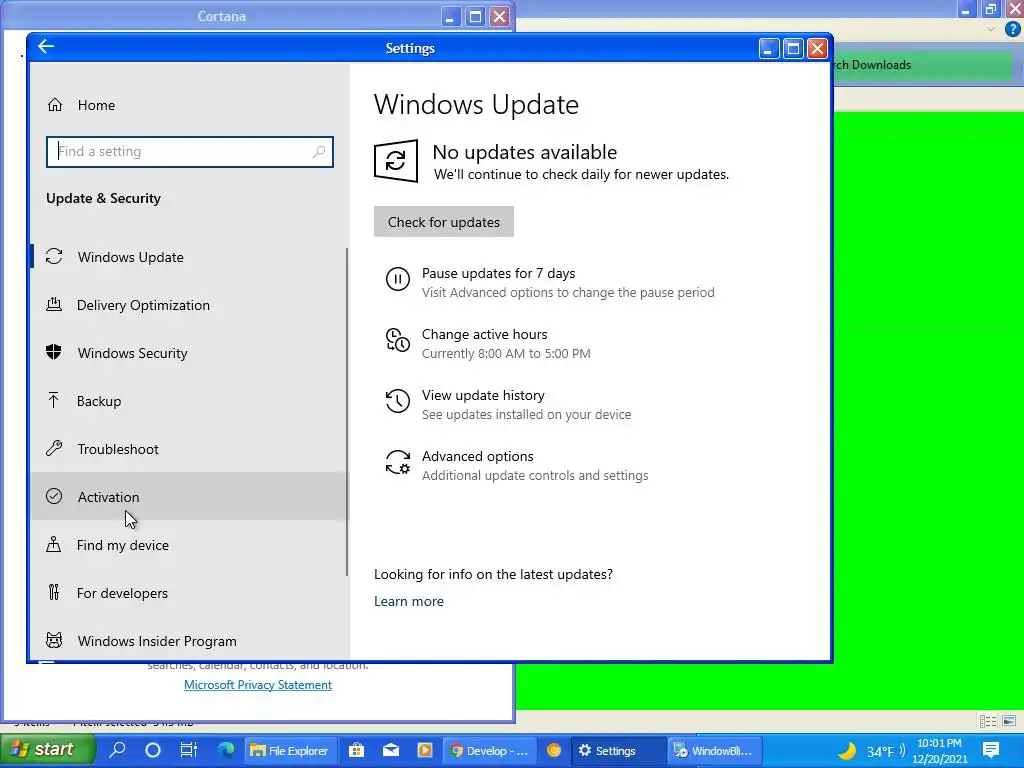
Task: Click the Find my device person icon
Action: [x=54, y=545]
